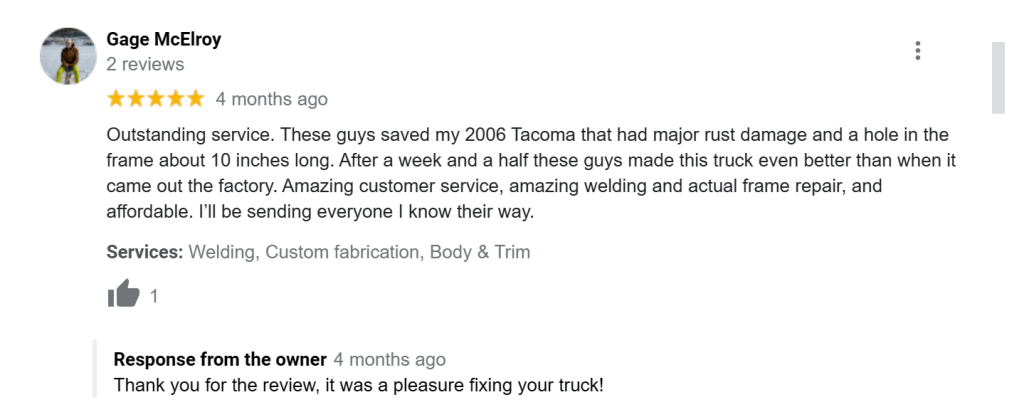Open Gage McElroy's profile photo
1024x412 pixels.
tap(67, 55)
